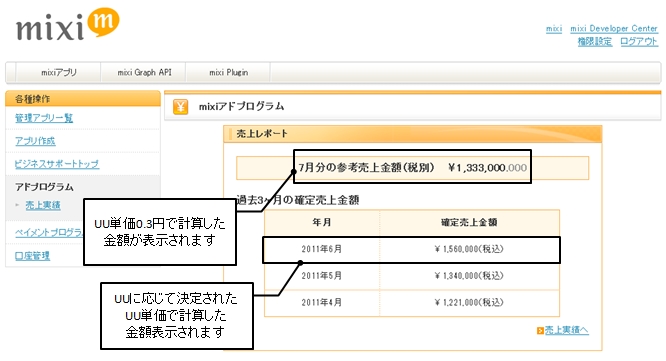Follow the mixi link at top right
Viewport: 666px width, 361px height.
tap(554, 28)
